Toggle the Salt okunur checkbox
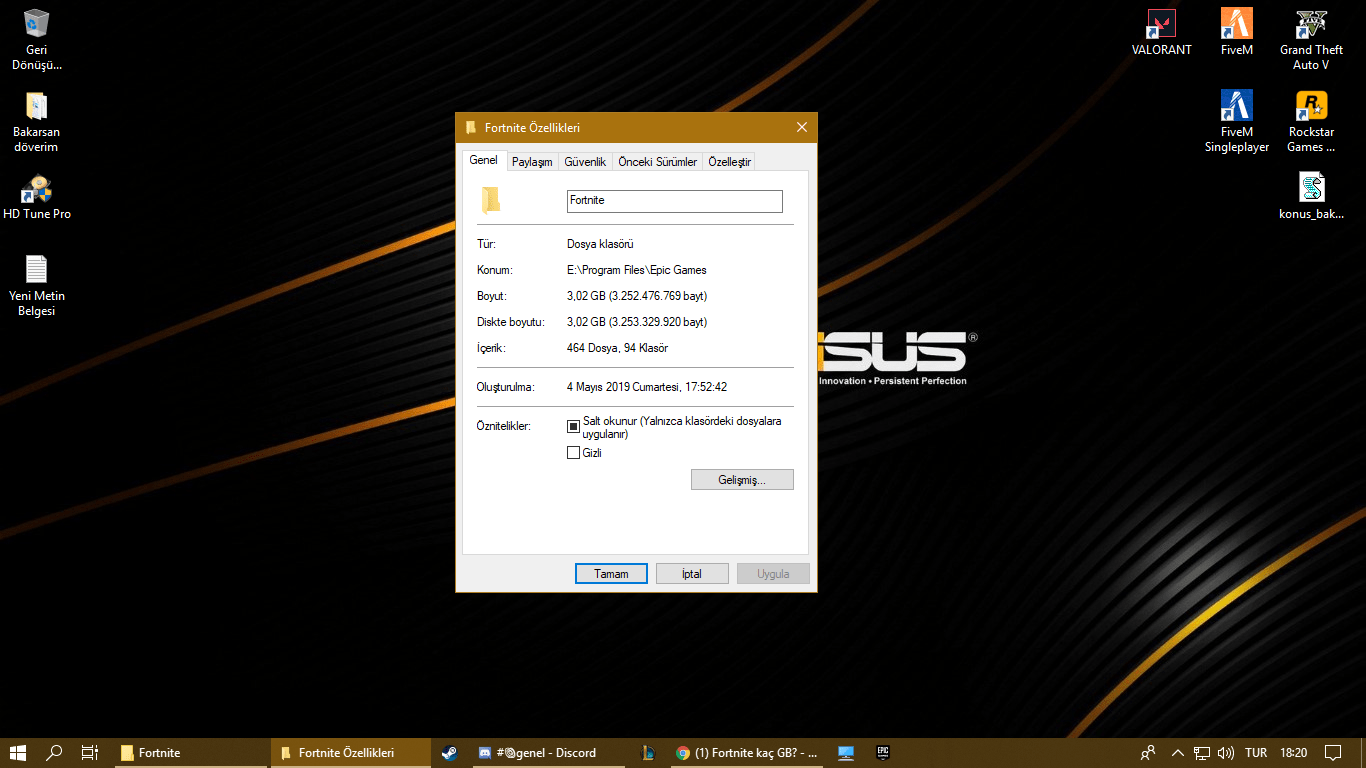Viewport: 1366px width, 768px height. pos(574,426)
